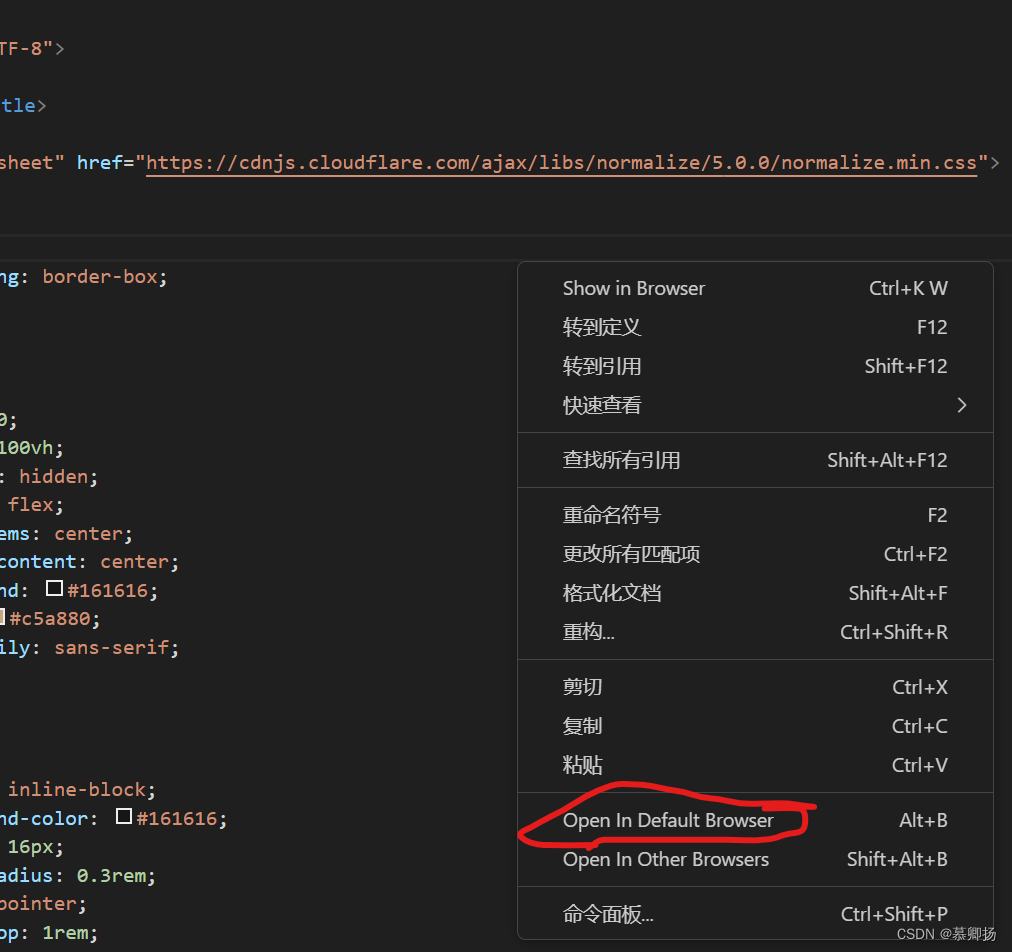Choose 复制 (Copy) from menu

[755, 726]
